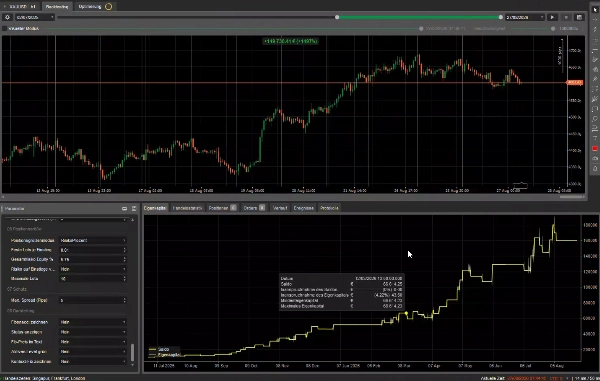Image resolution: width=600 pixels, height=381 pixels.
Task: Switch to the Backtesting tab
Action: coord(57,7)
